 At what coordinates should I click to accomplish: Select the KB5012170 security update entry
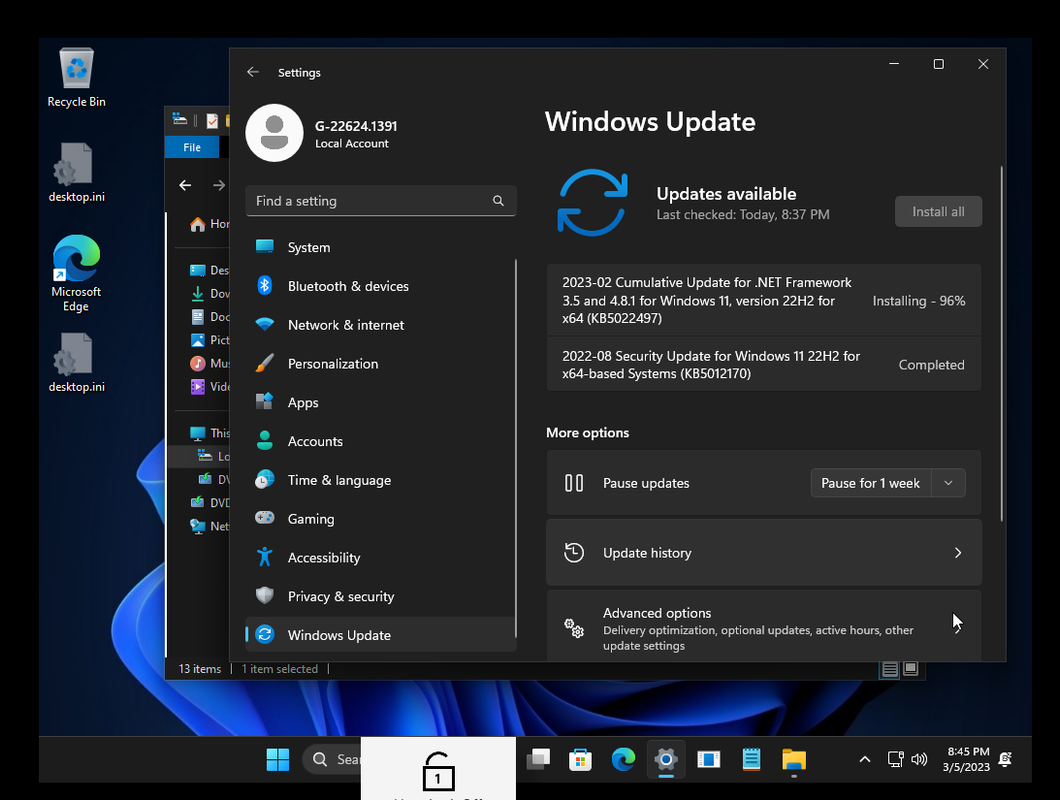764,364
